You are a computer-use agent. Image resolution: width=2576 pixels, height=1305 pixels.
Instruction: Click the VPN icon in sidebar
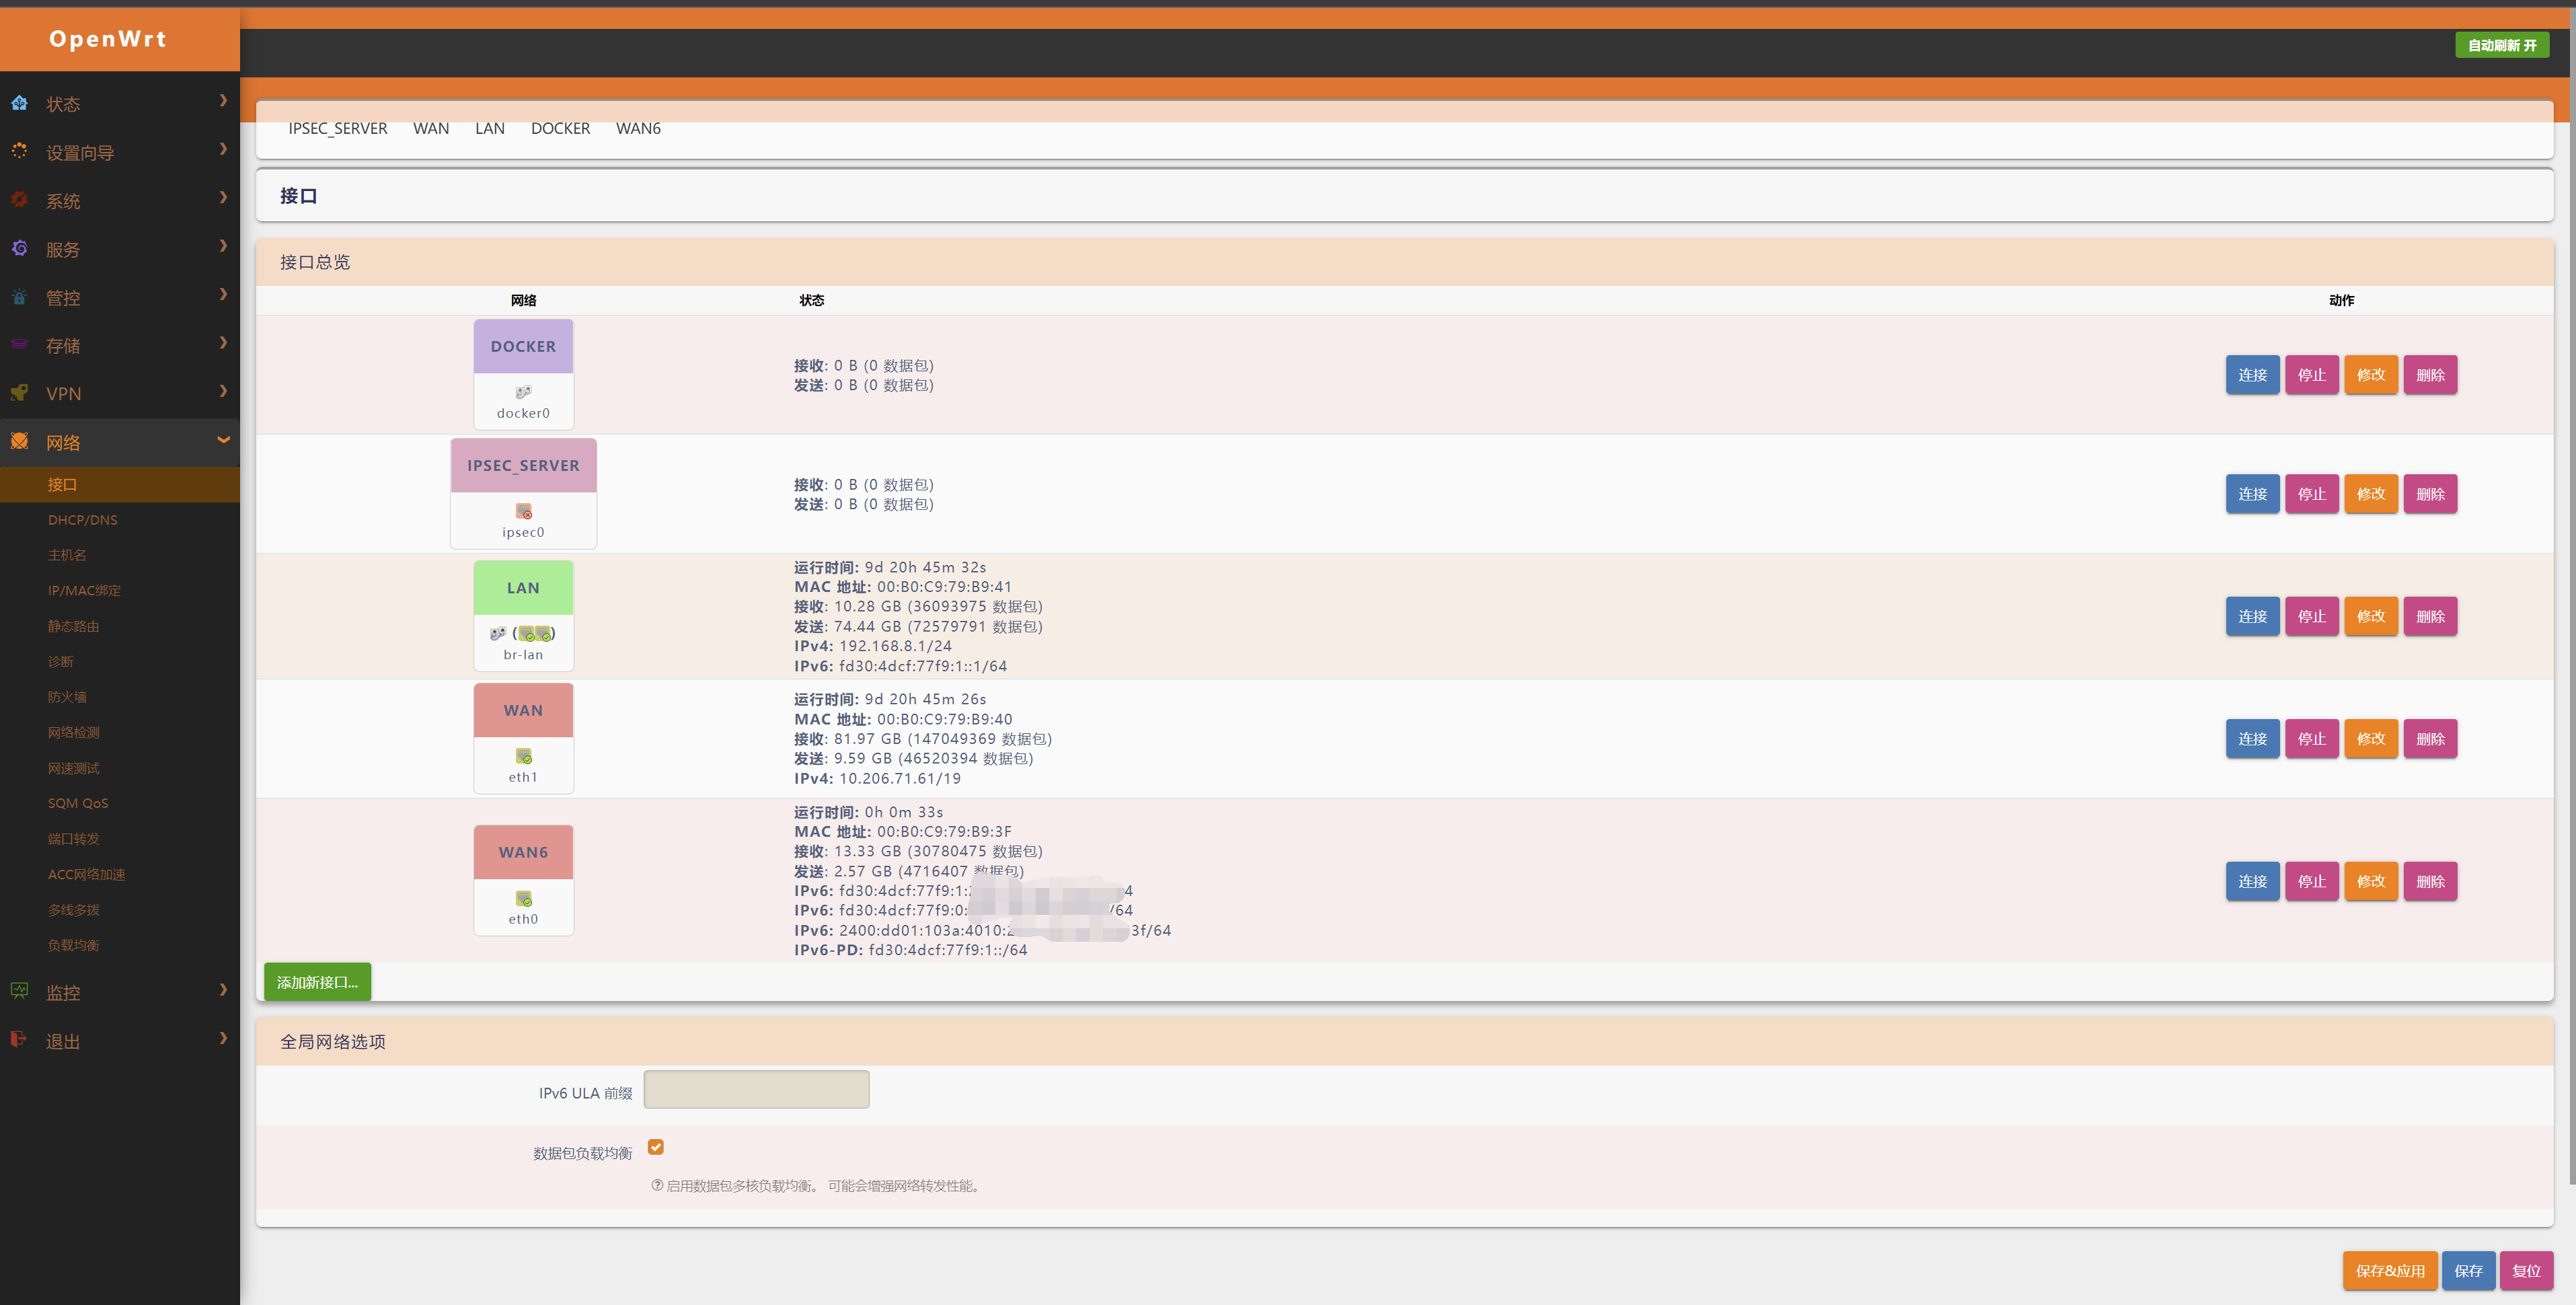pos(19,393)
